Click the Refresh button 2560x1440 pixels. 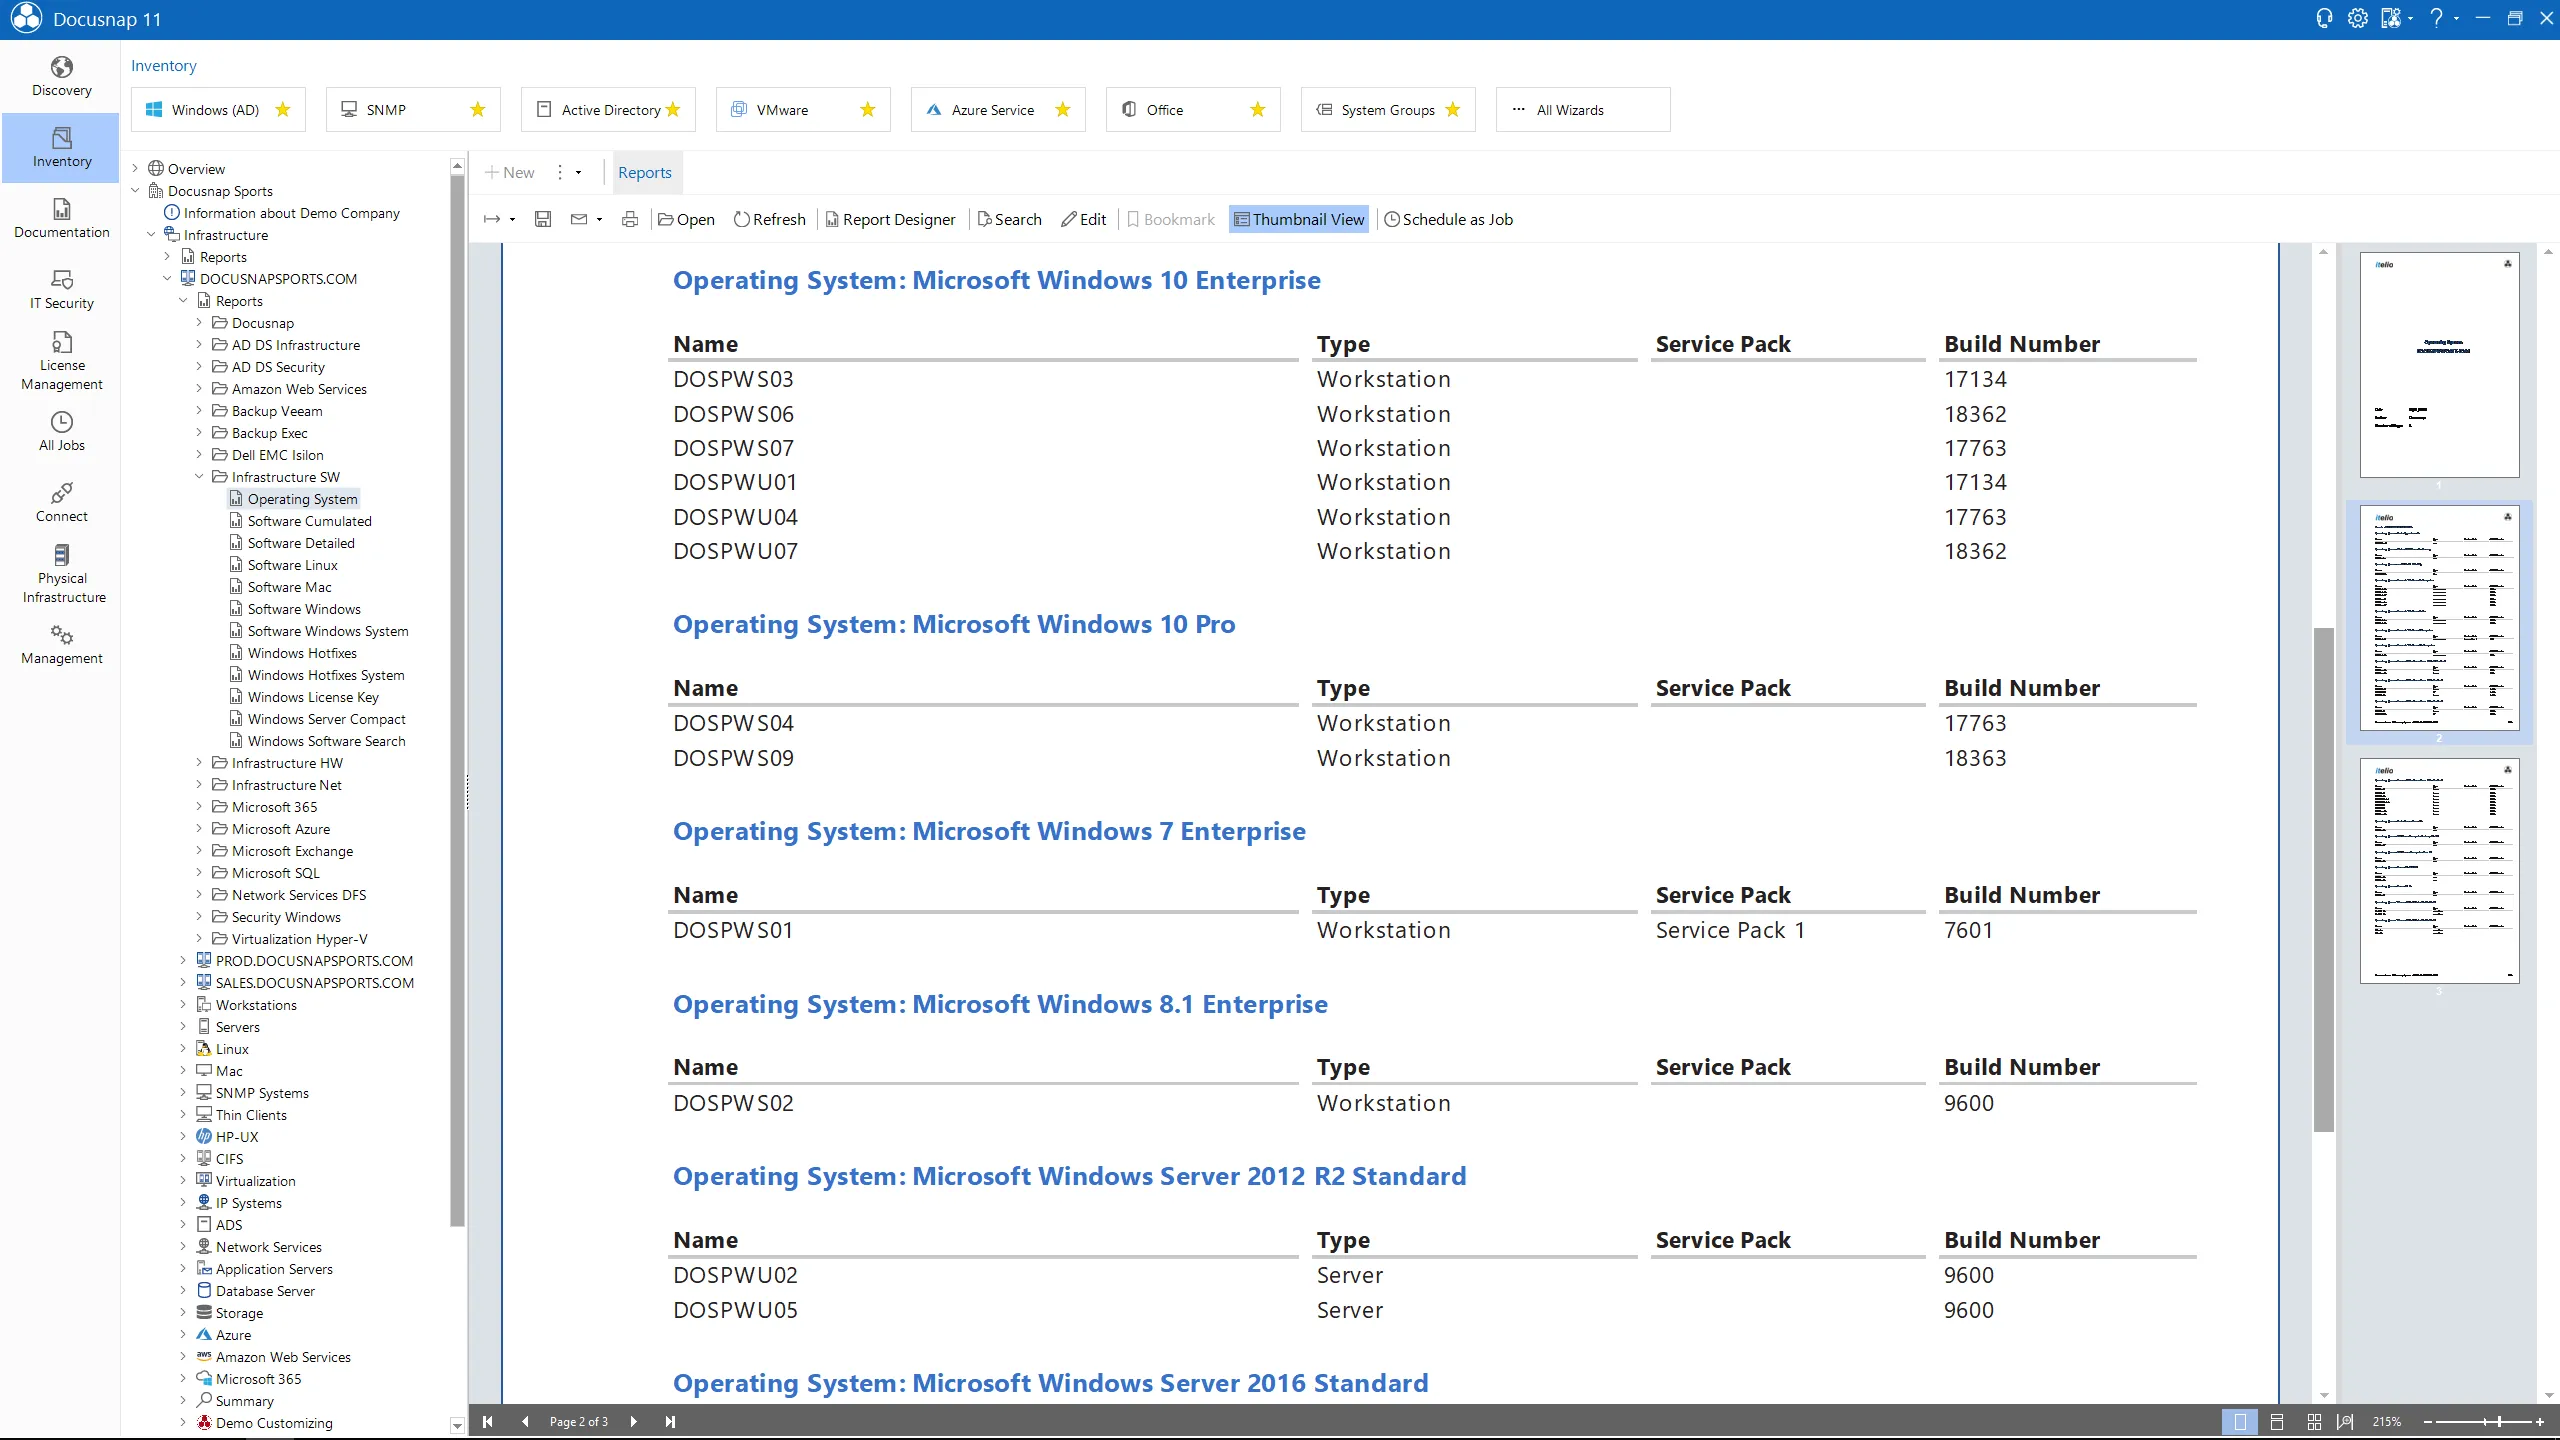coord(770,219)
